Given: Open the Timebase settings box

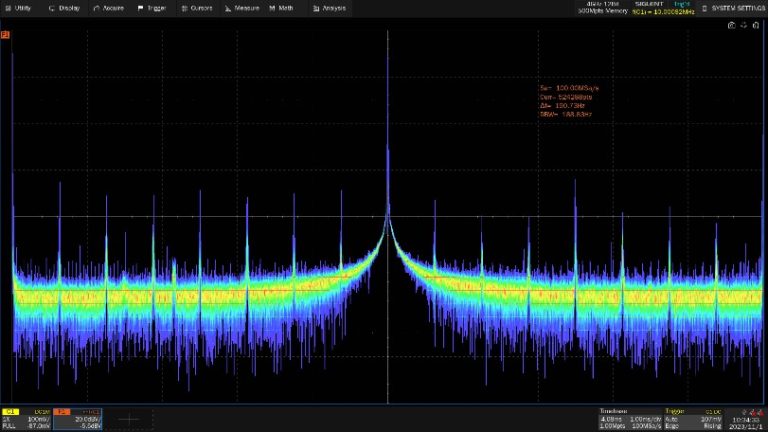Looking at the screenshot, I should point(630,419).
